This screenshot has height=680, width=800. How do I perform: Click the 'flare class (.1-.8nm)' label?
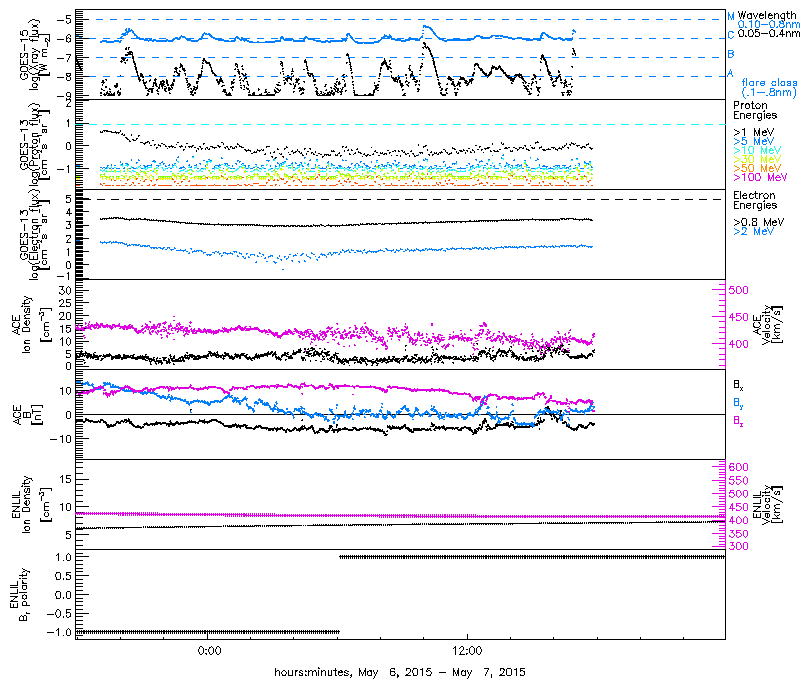click(769, 87)
